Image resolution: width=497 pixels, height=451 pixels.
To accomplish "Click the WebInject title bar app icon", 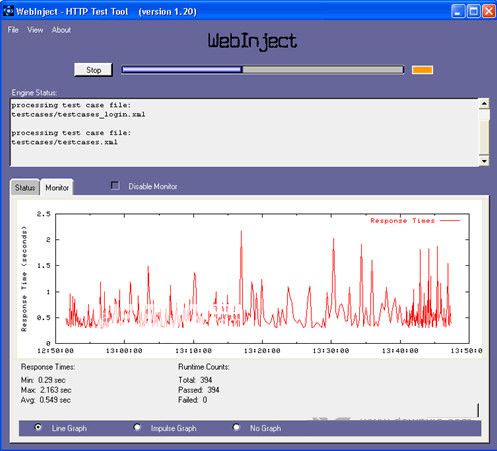I will [8, 11].
